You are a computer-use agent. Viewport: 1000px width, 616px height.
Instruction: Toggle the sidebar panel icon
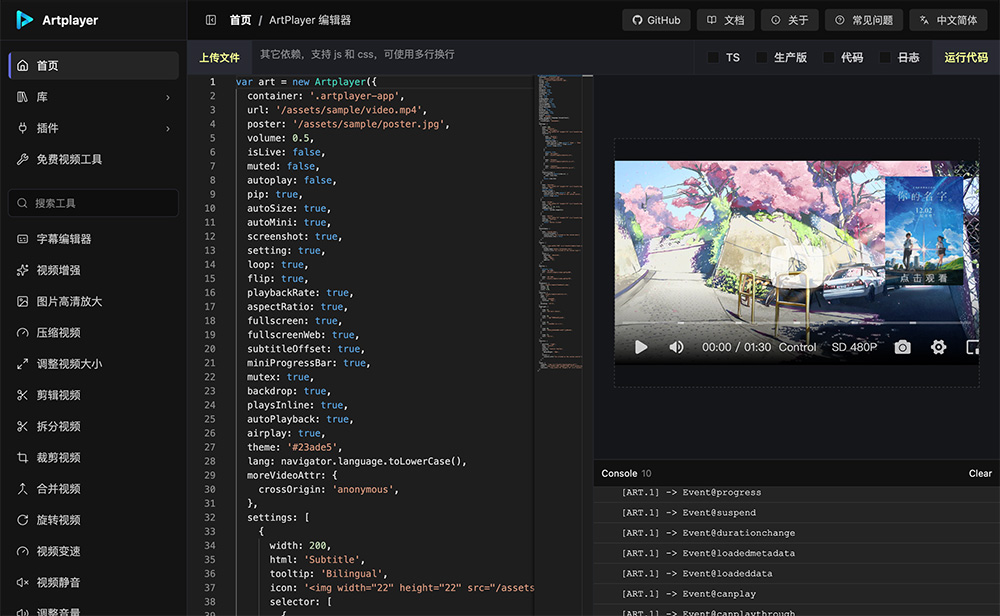(210, 20)
